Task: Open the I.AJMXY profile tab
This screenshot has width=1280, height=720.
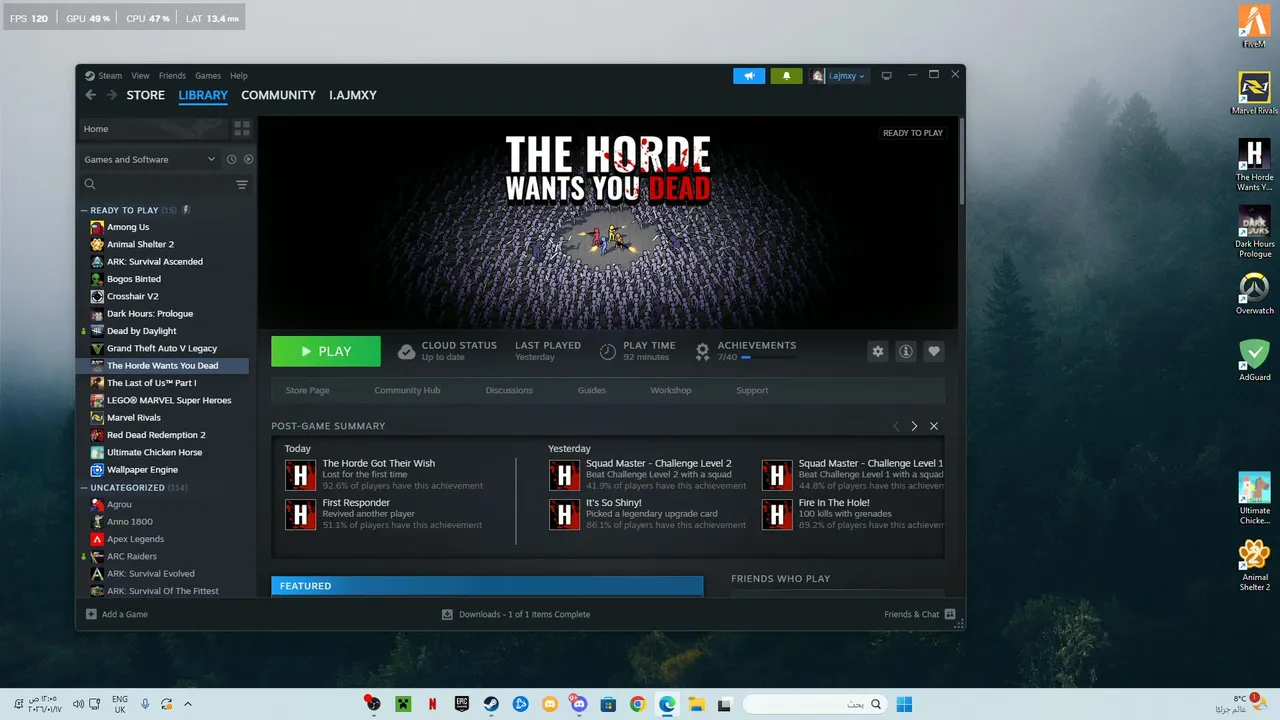Action: [353, 95]
